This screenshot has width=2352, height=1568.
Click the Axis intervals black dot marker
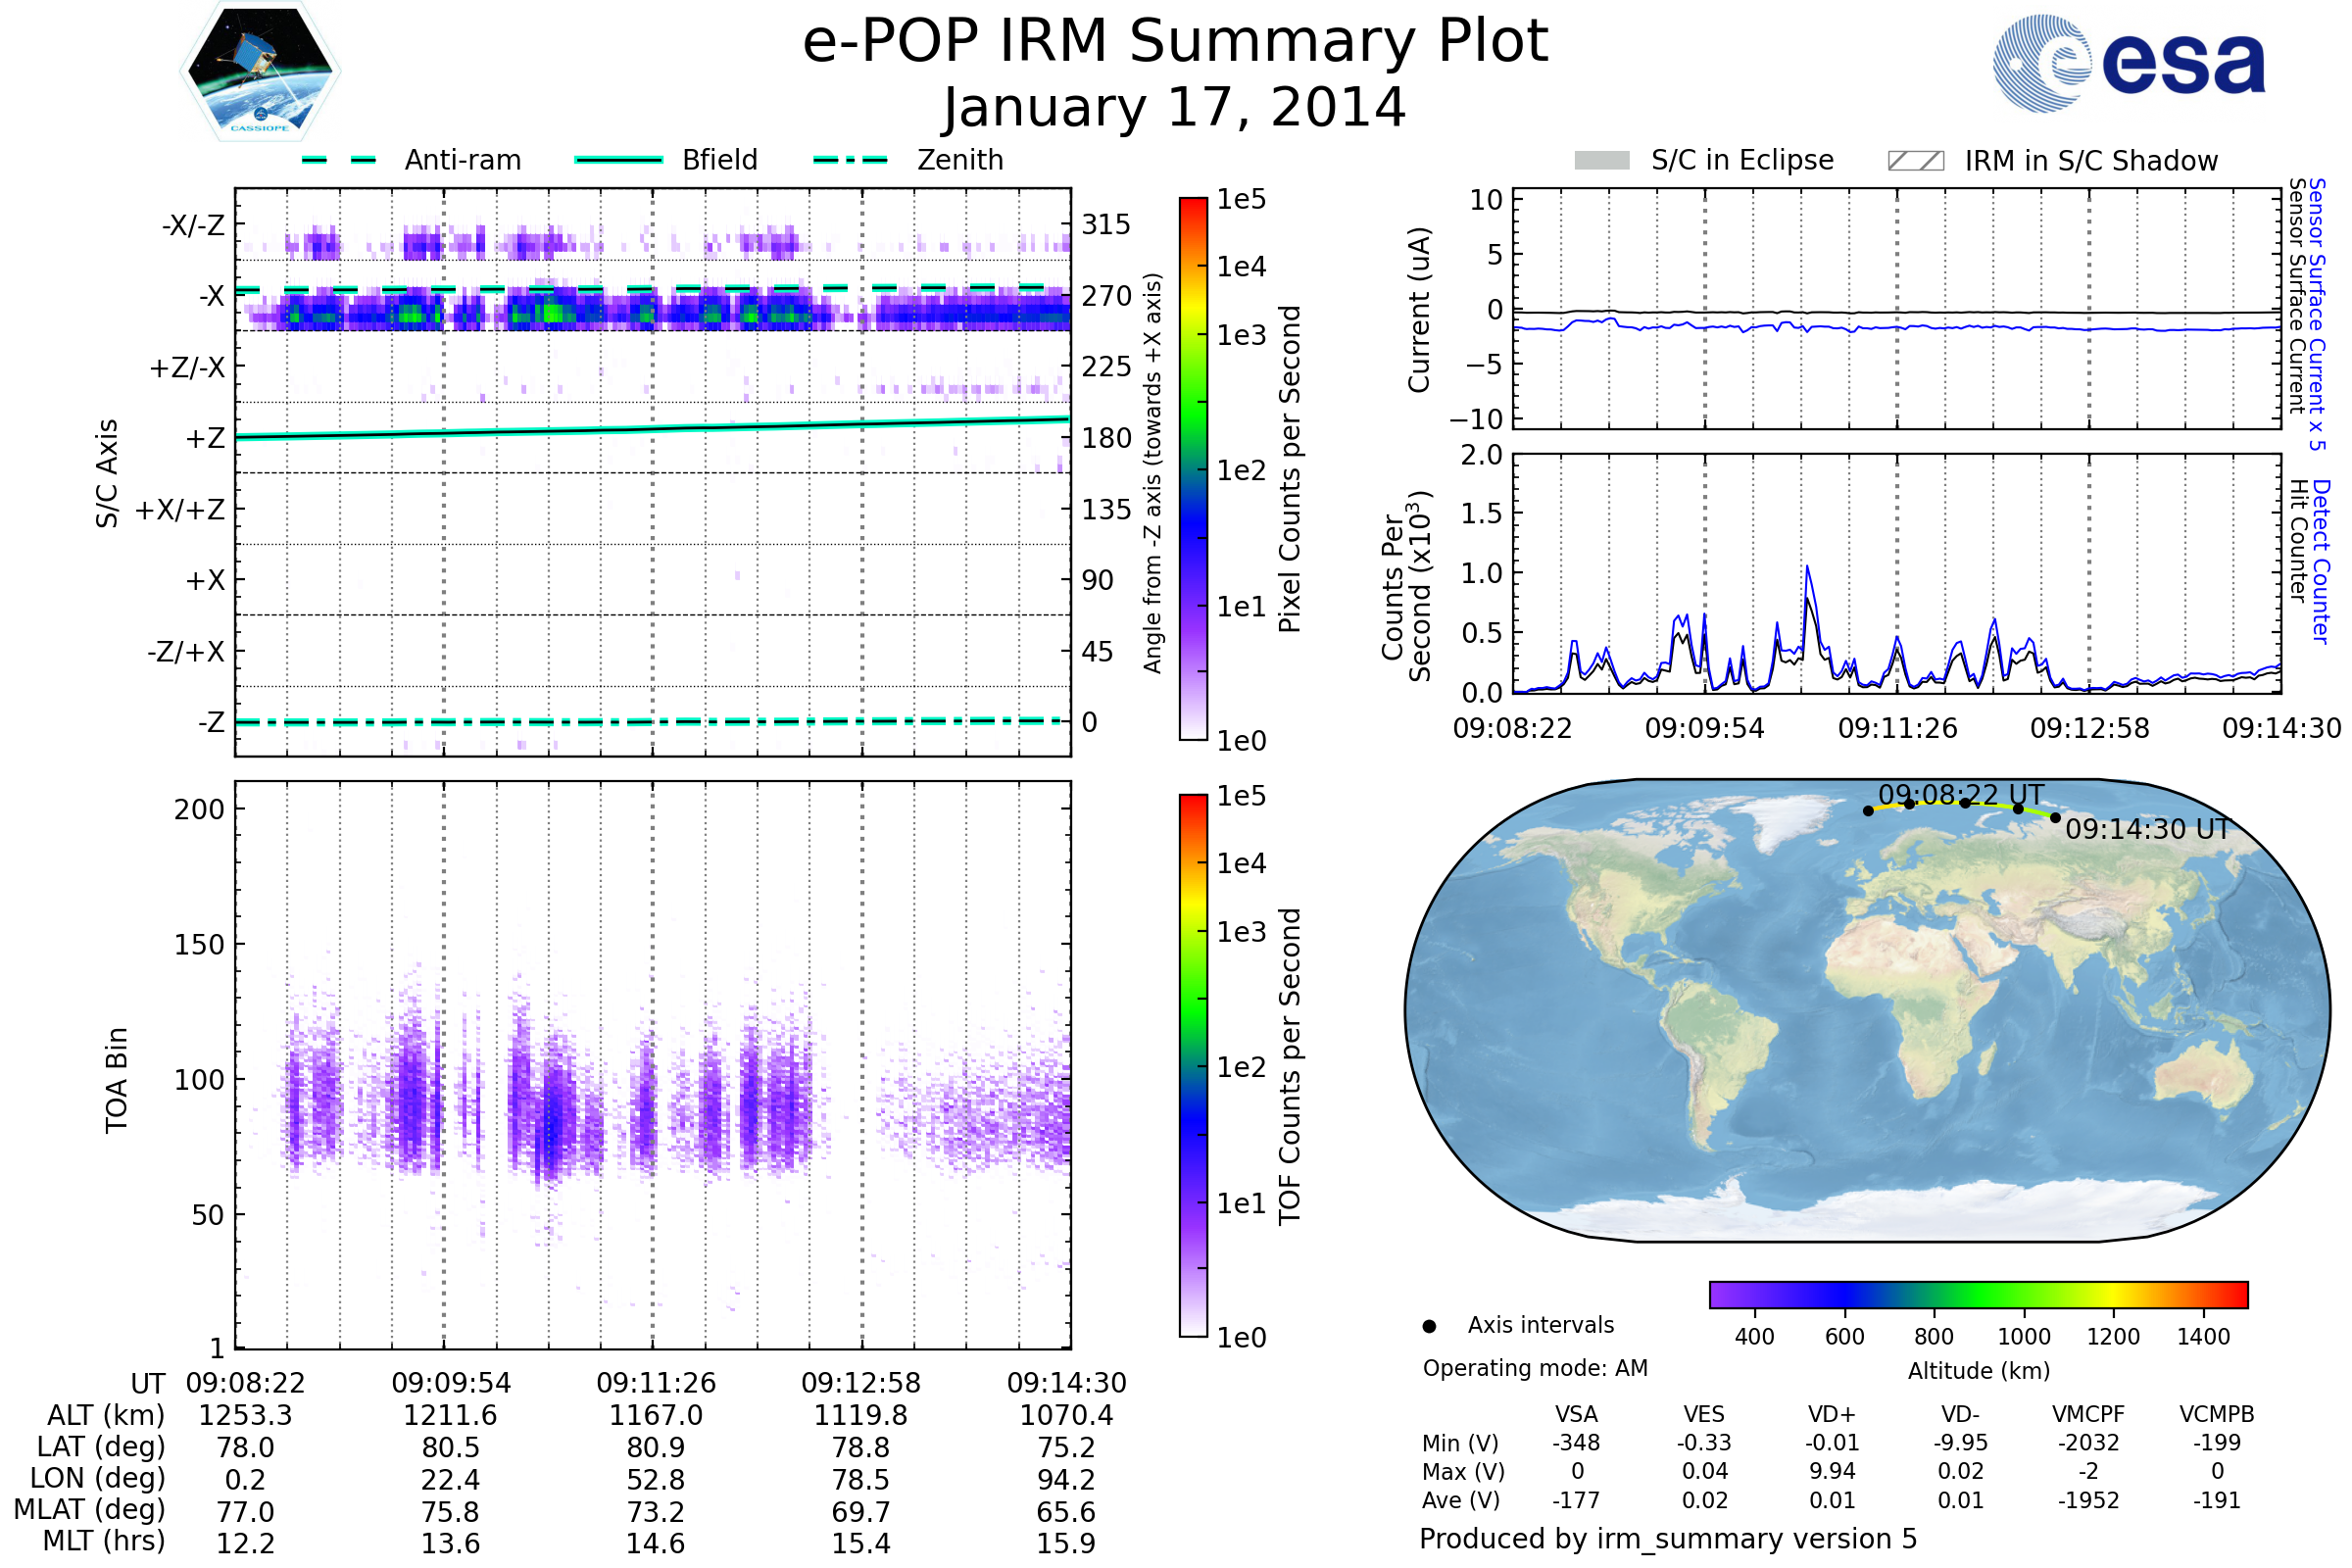coord(1429,1326)
